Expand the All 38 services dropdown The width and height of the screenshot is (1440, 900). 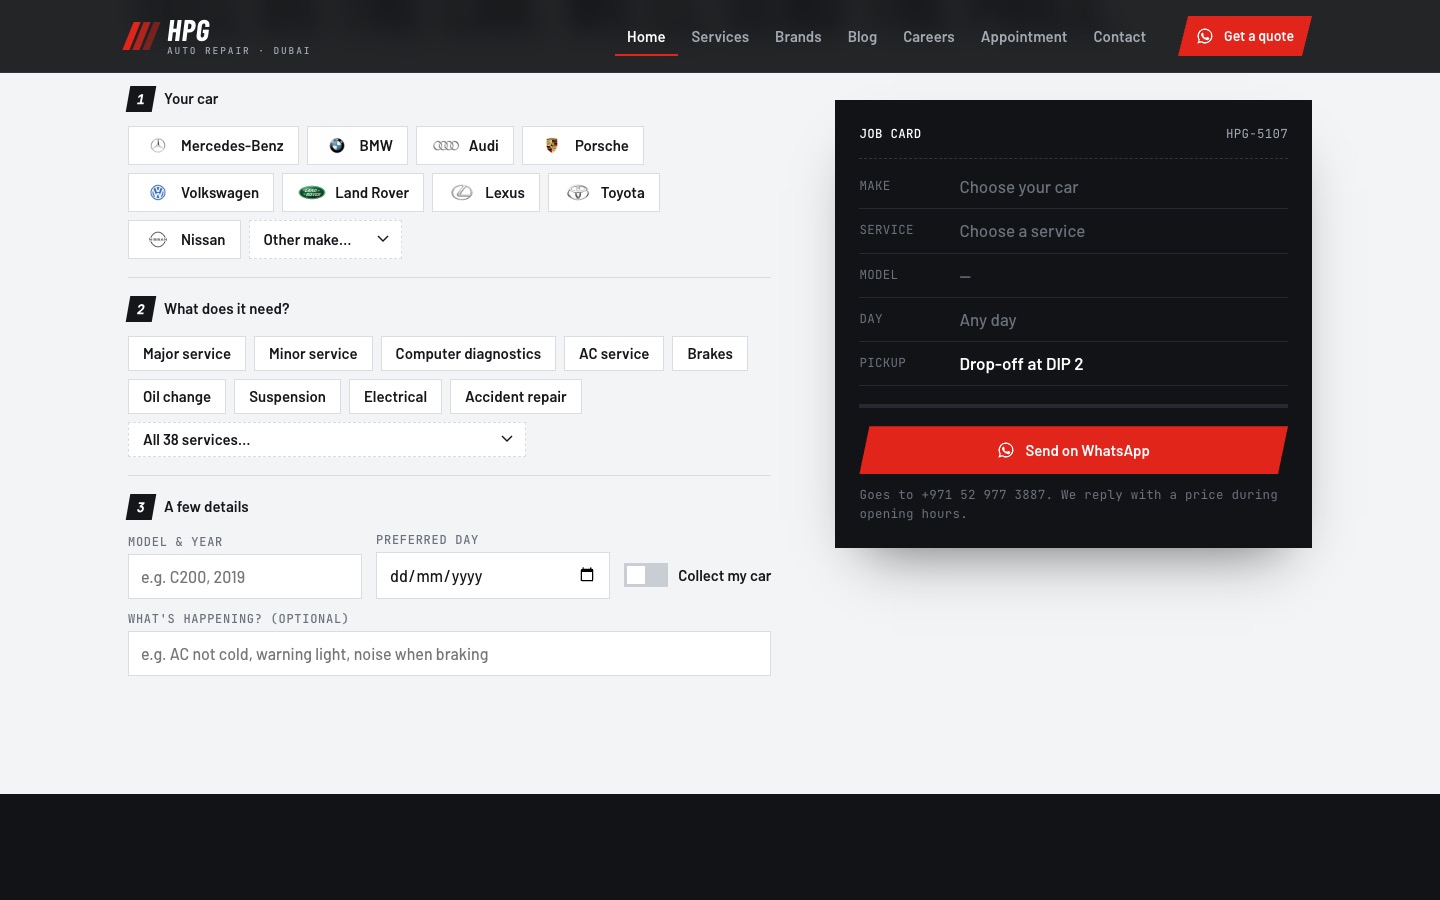[327, 440]
